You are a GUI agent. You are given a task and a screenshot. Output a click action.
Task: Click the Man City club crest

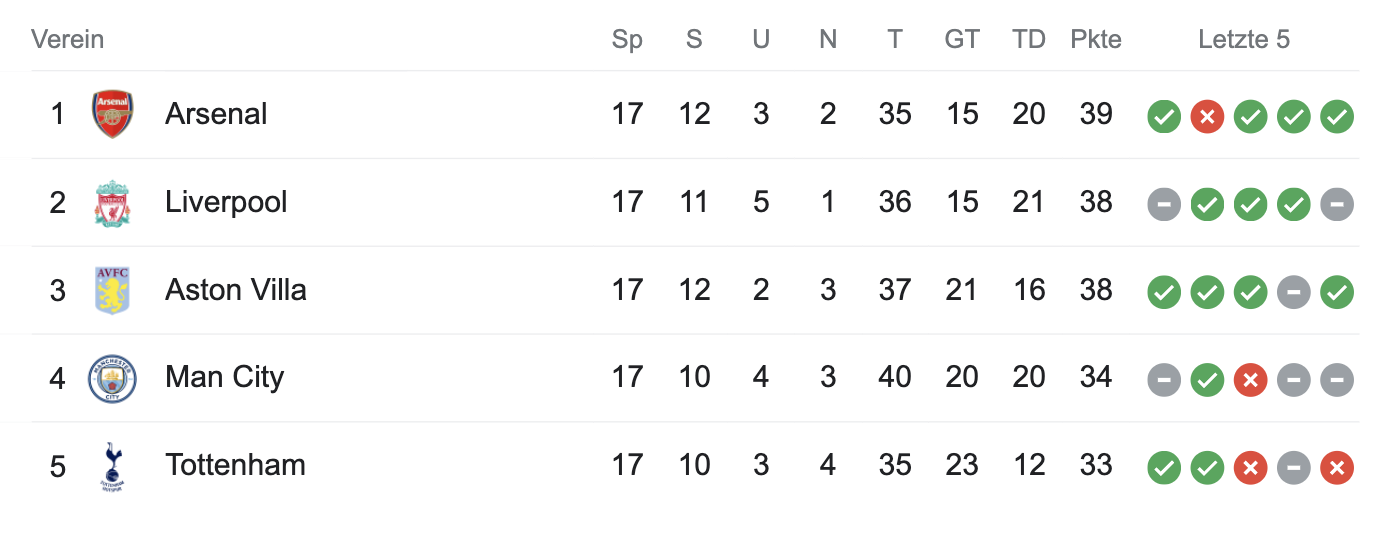tap(112, 378)
